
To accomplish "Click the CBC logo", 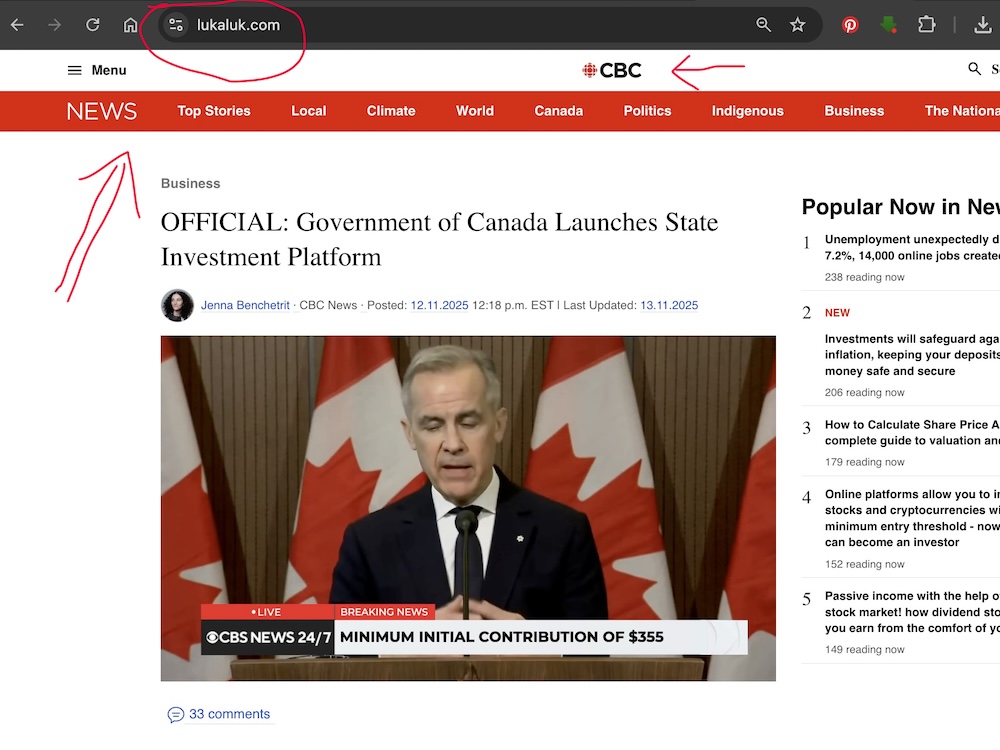I will pyautogui.click(x=612, y=70).
